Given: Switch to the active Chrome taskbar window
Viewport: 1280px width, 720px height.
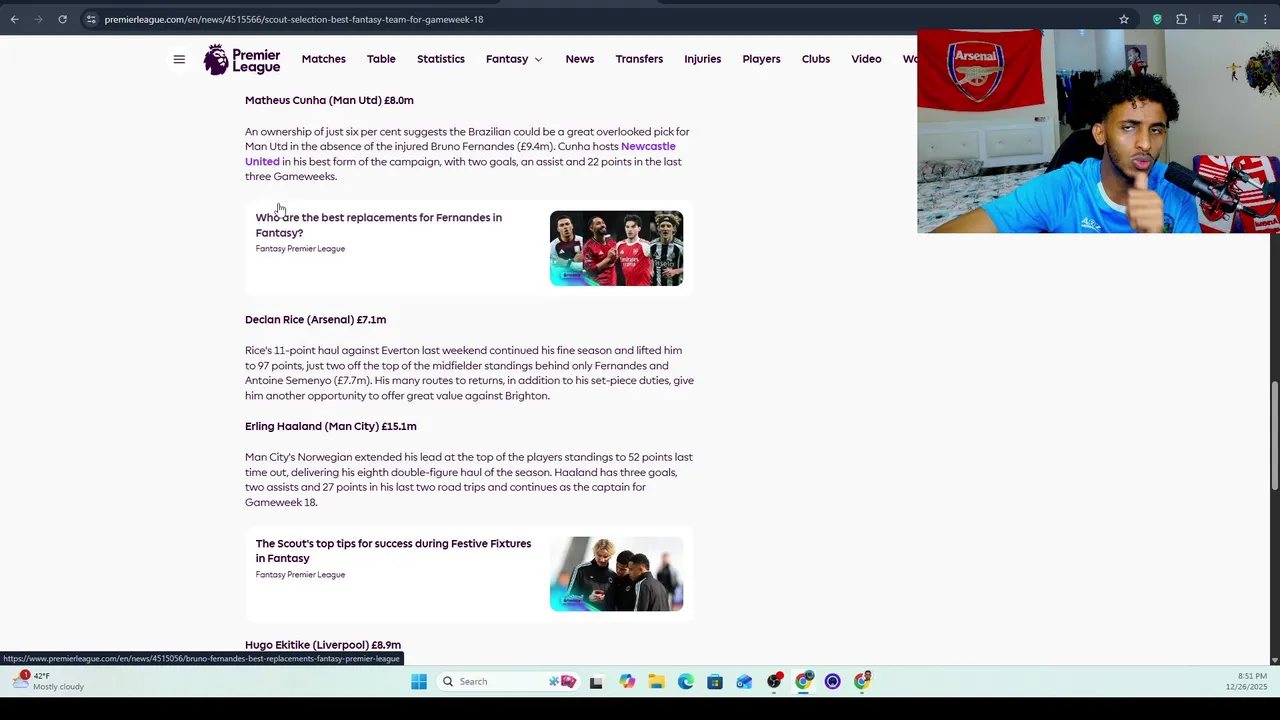Looking at the screenshot, I should pyautogui.click(x=804, y=682).
